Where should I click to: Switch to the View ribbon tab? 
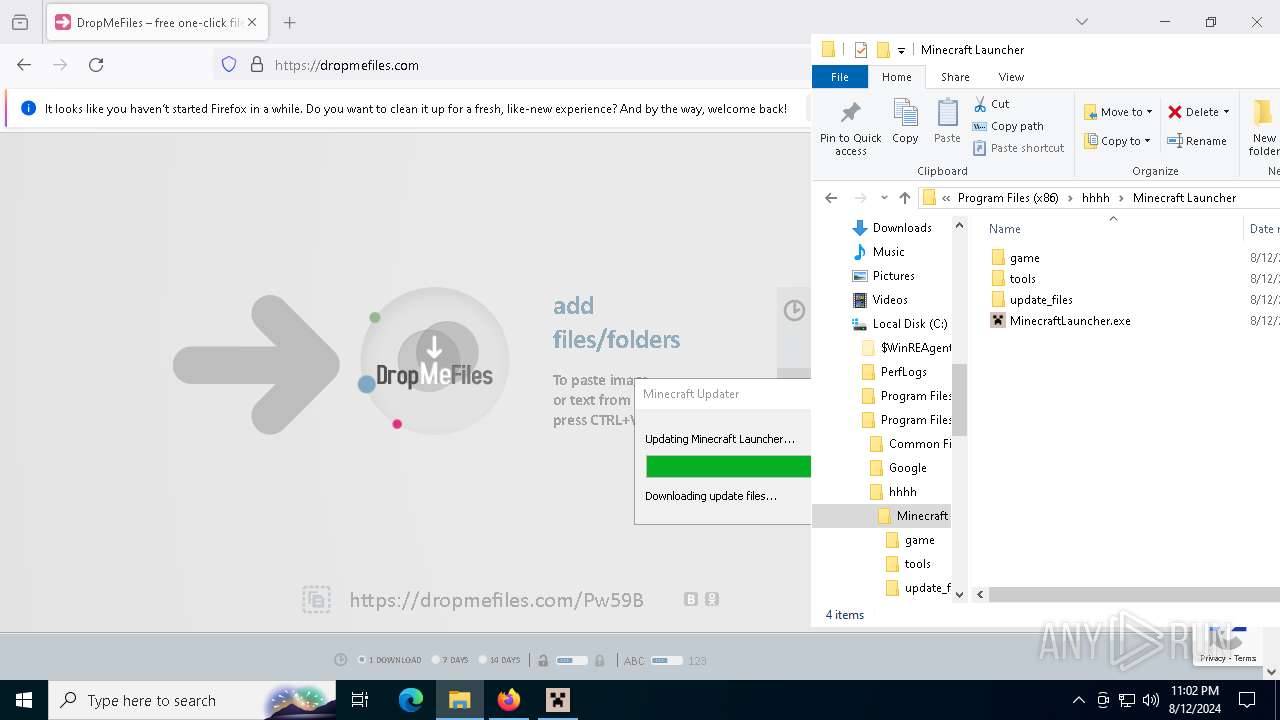pyautogui.click(x=1011, y=77)
